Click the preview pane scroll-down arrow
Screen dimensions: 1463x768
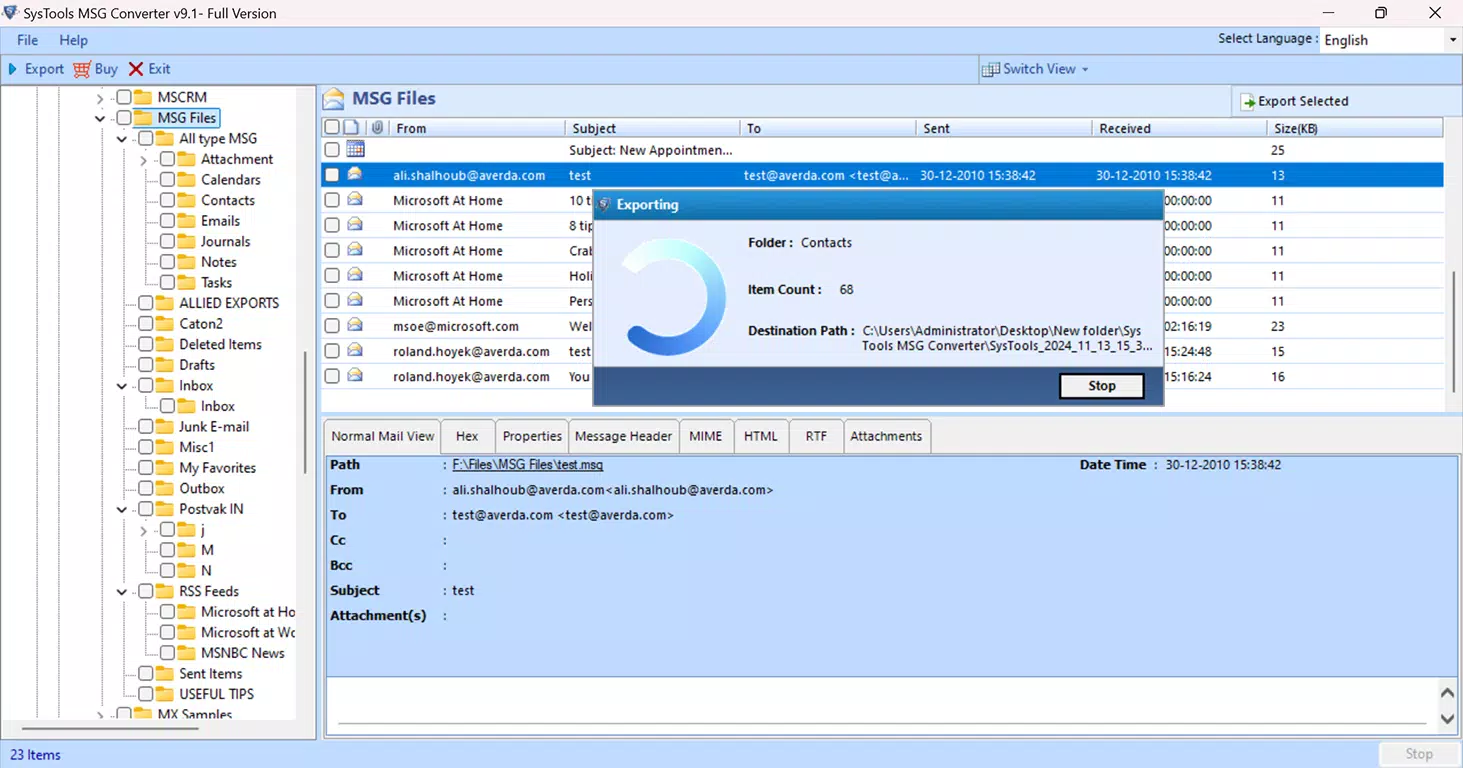click(x=1447, y=718)
